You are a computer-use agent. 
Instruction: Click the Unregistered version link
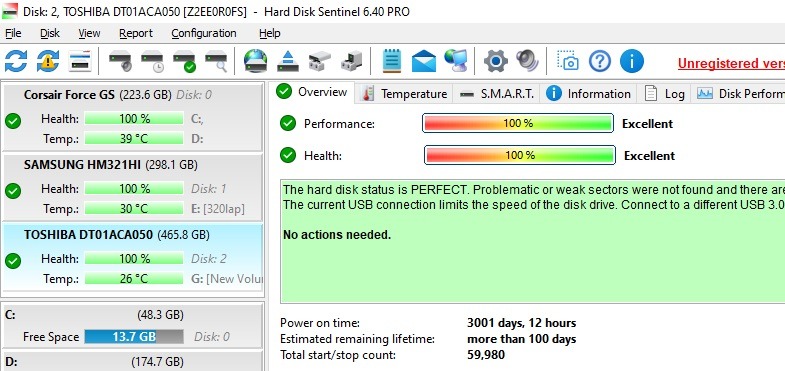pos(731,64)
